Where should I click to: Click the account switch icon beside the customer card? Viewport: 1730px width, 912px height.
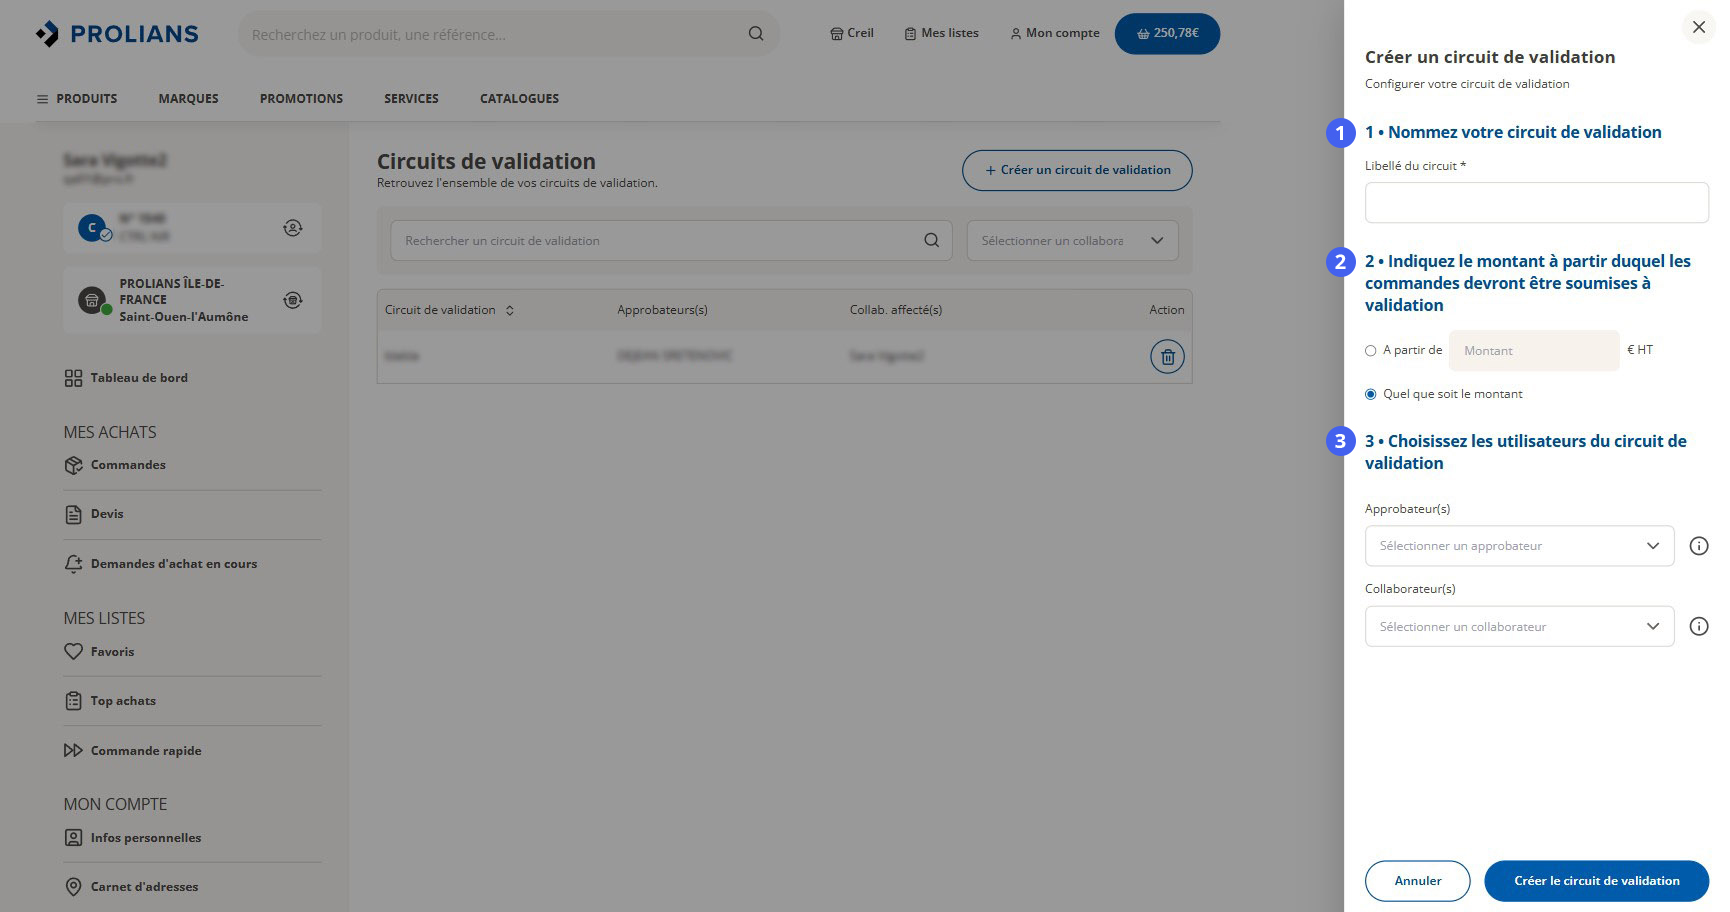pyautogui.click(x=292, y=228)
